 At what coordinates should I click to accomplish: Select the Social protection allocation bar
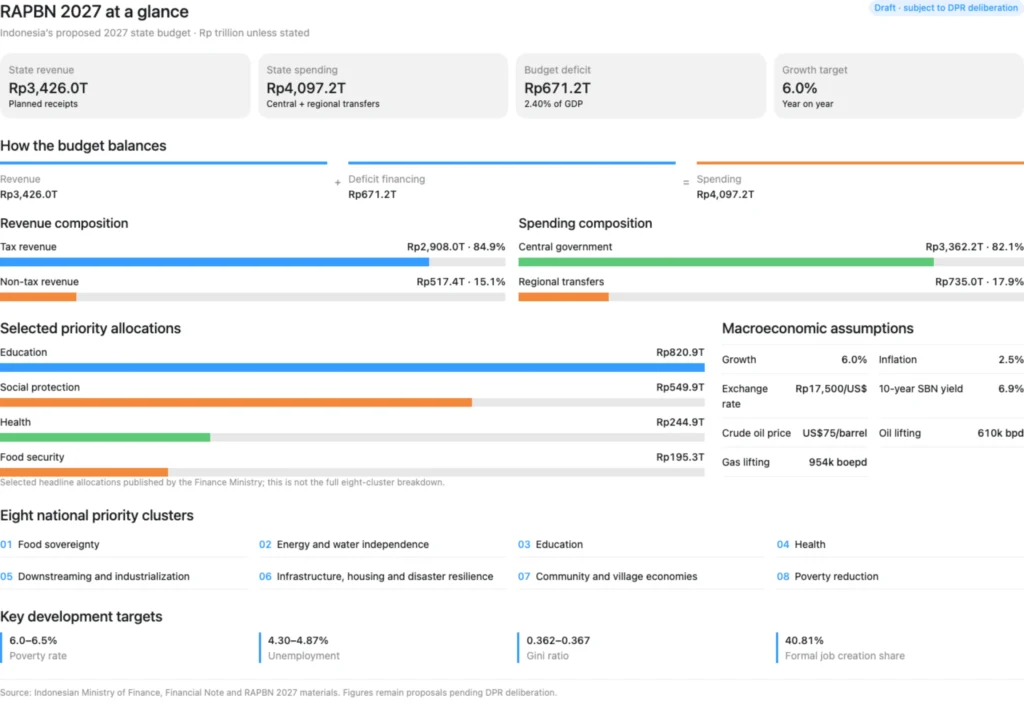click(236, 403)
